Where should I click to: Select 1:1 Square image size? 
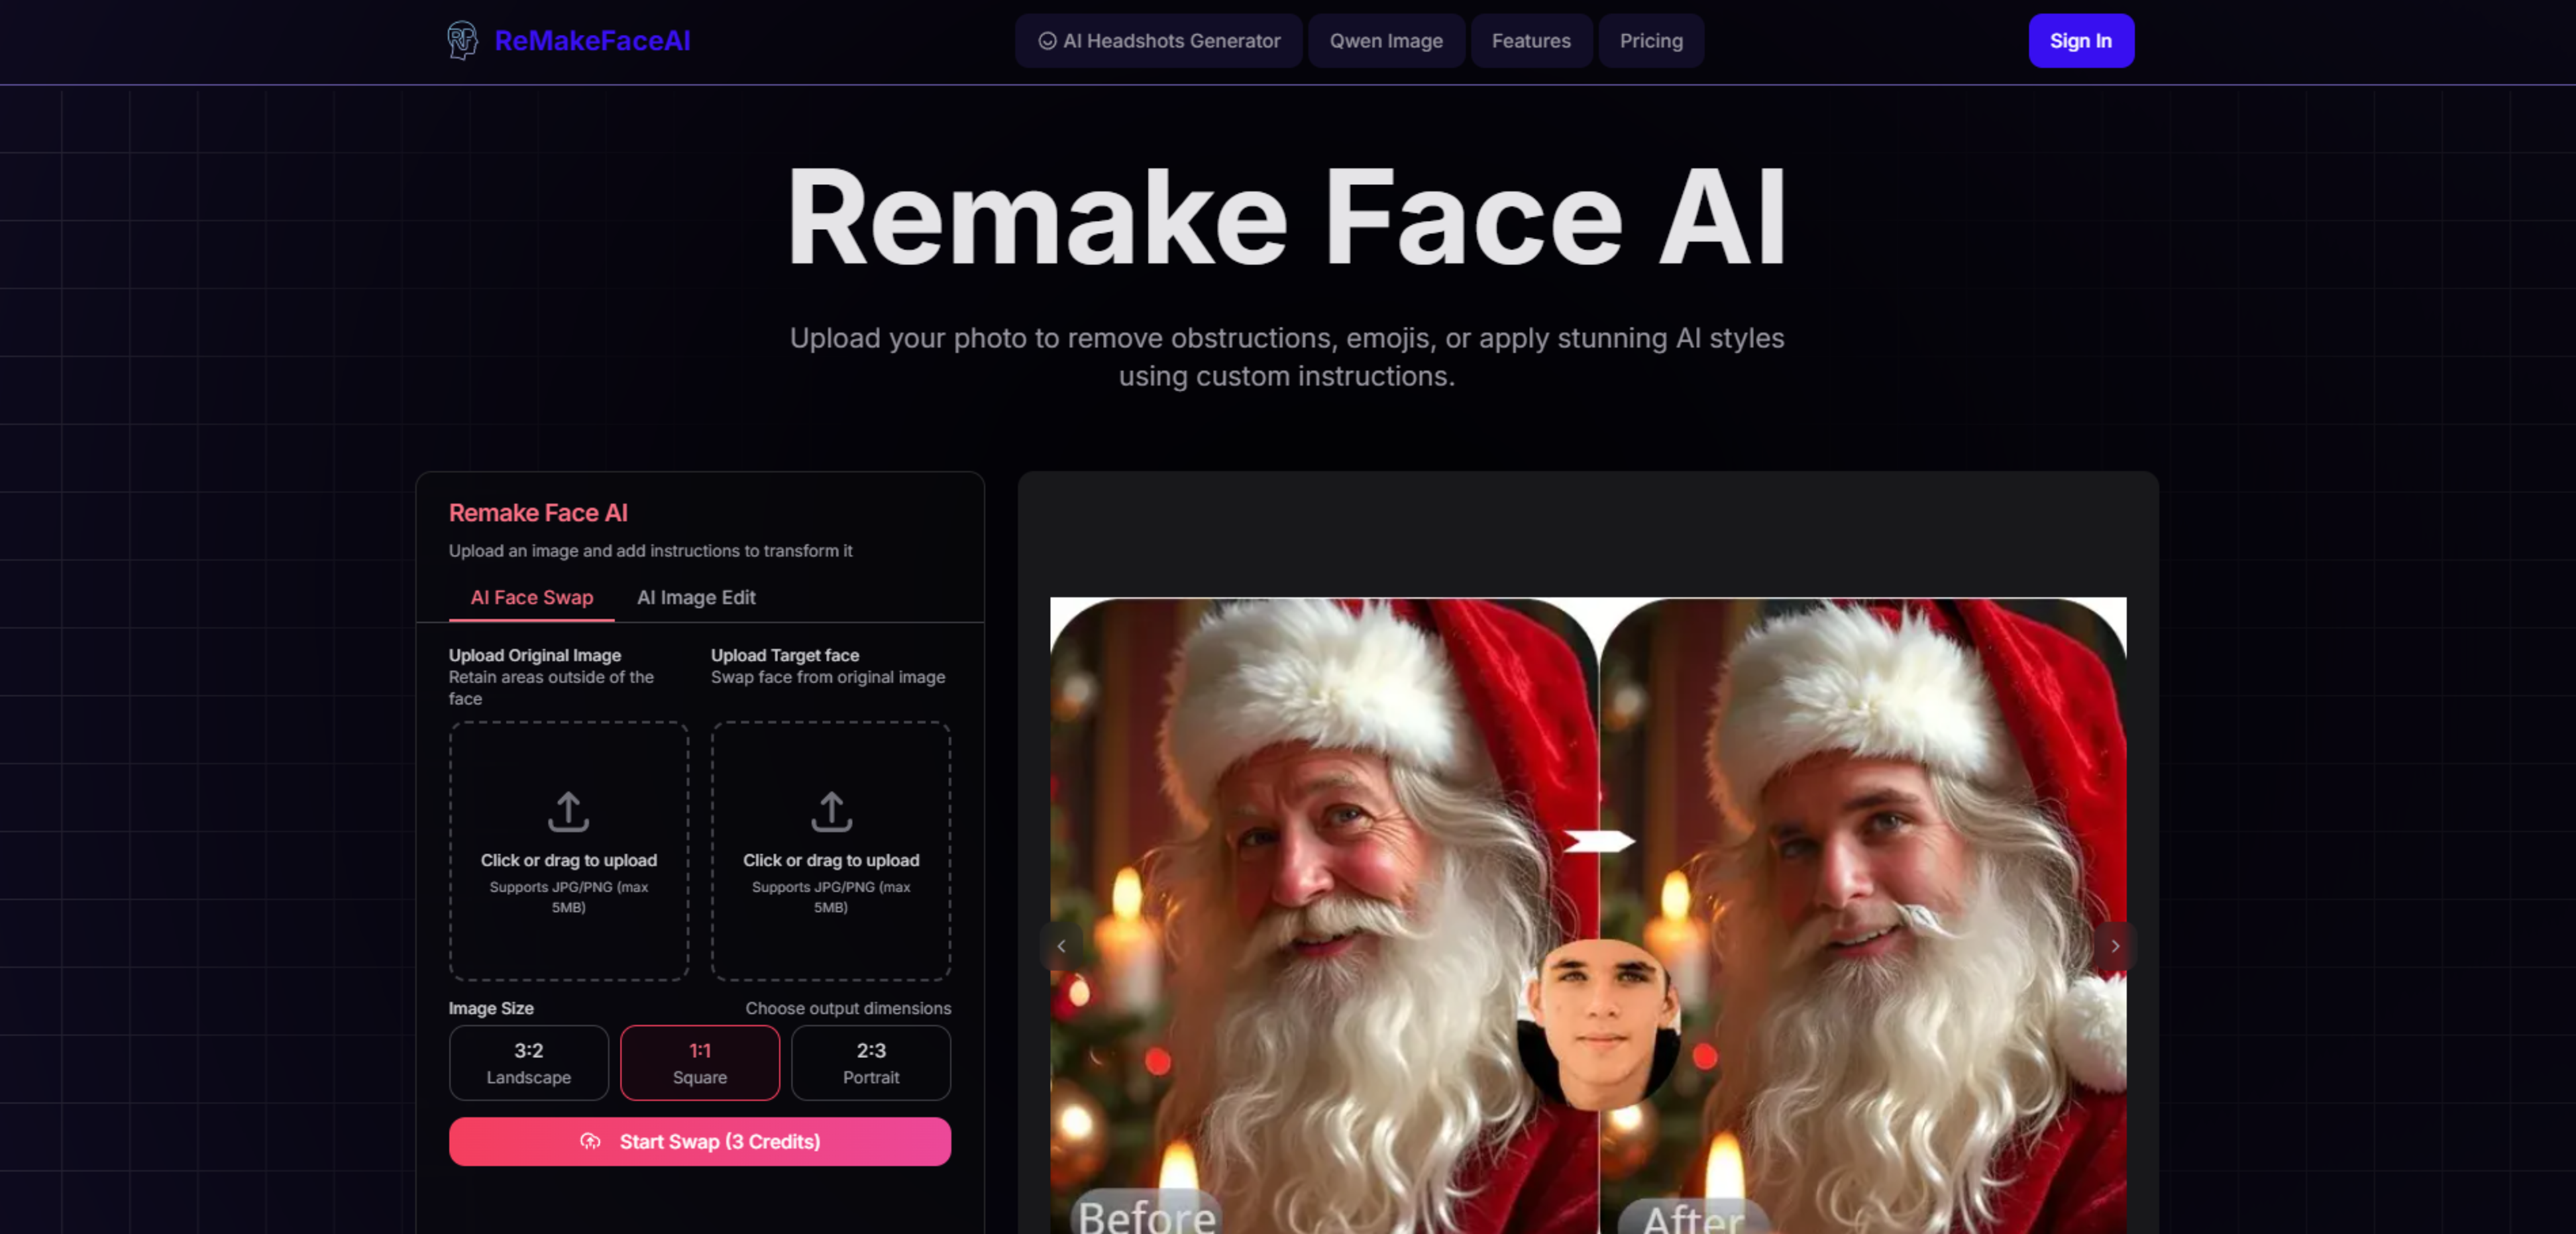pyautogui.click(x=699, y=1062)
